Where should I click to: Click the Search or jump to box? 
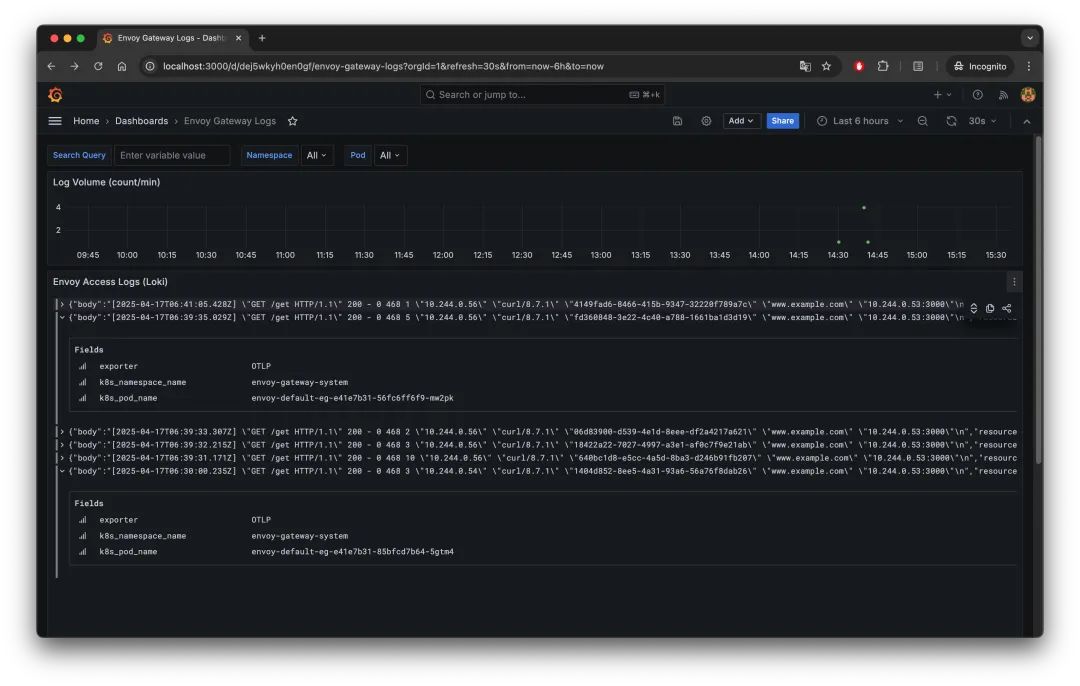point(542,95)
